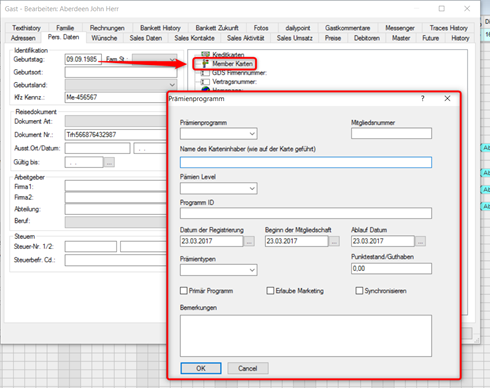This screenshot has width=490, height=388.
Task: Switch to the Rechnungen tab
Action: tap(107, 28)
